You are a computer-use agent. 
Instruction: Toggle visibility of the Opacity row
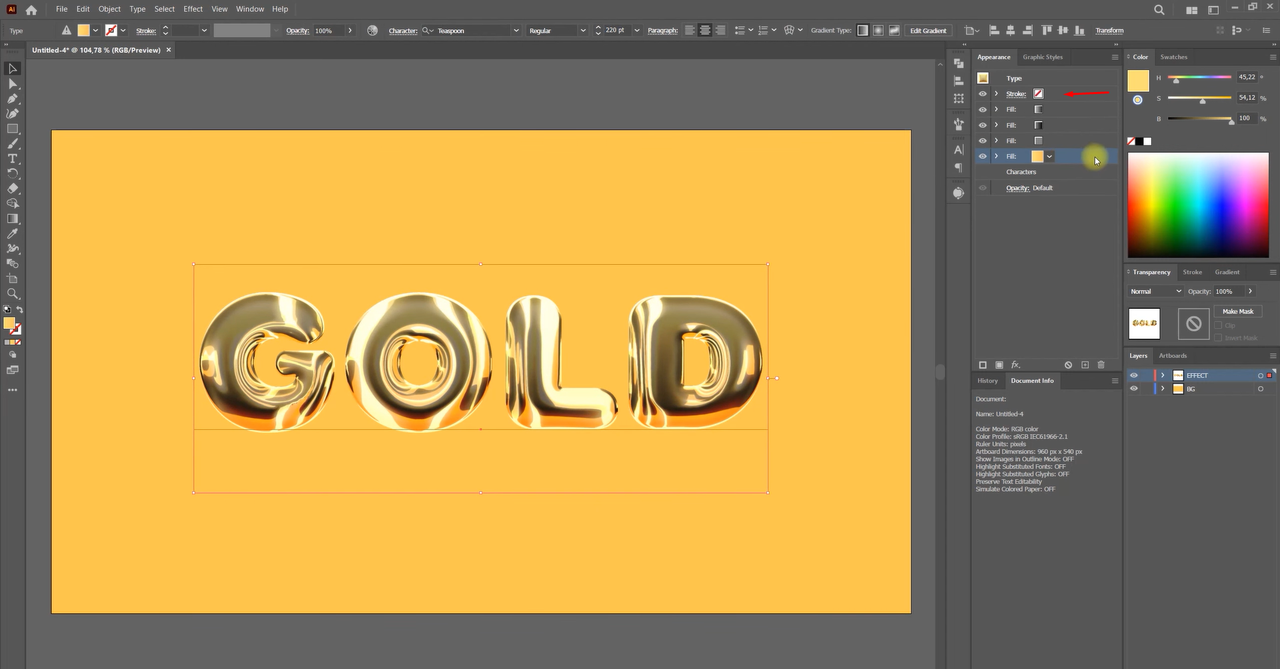[982, 188]
